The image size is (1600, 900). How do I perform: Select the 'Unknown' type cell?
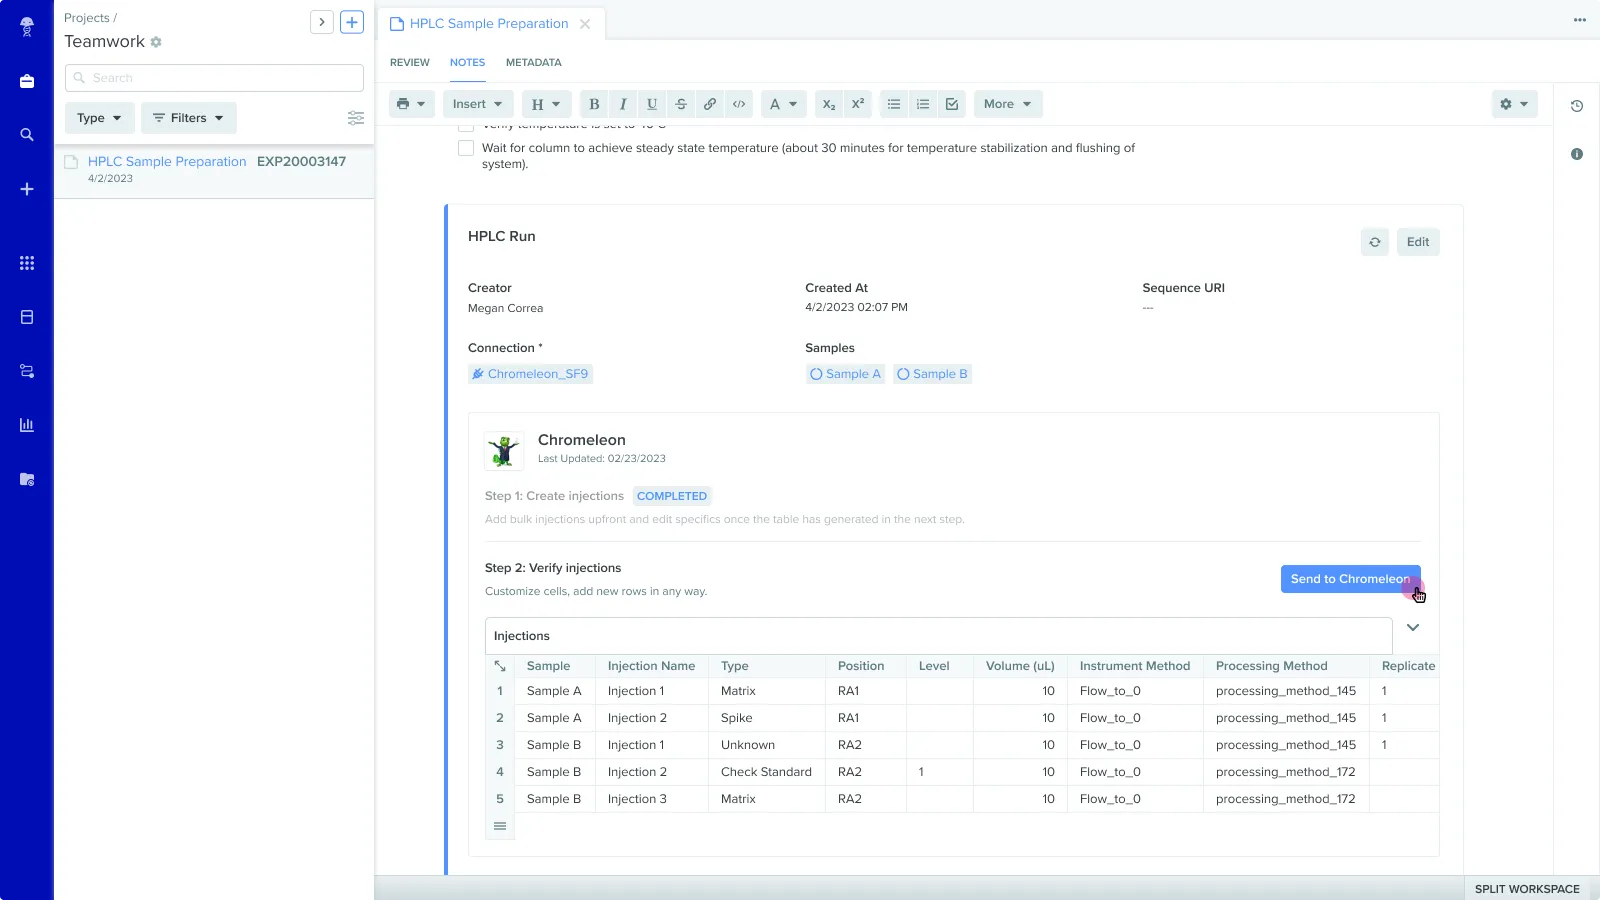[767, 745]
